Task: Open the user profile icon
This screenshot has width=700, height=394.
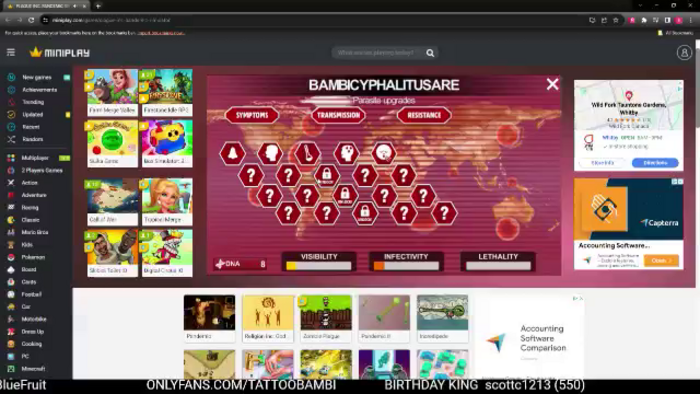Action: [684, 53]
